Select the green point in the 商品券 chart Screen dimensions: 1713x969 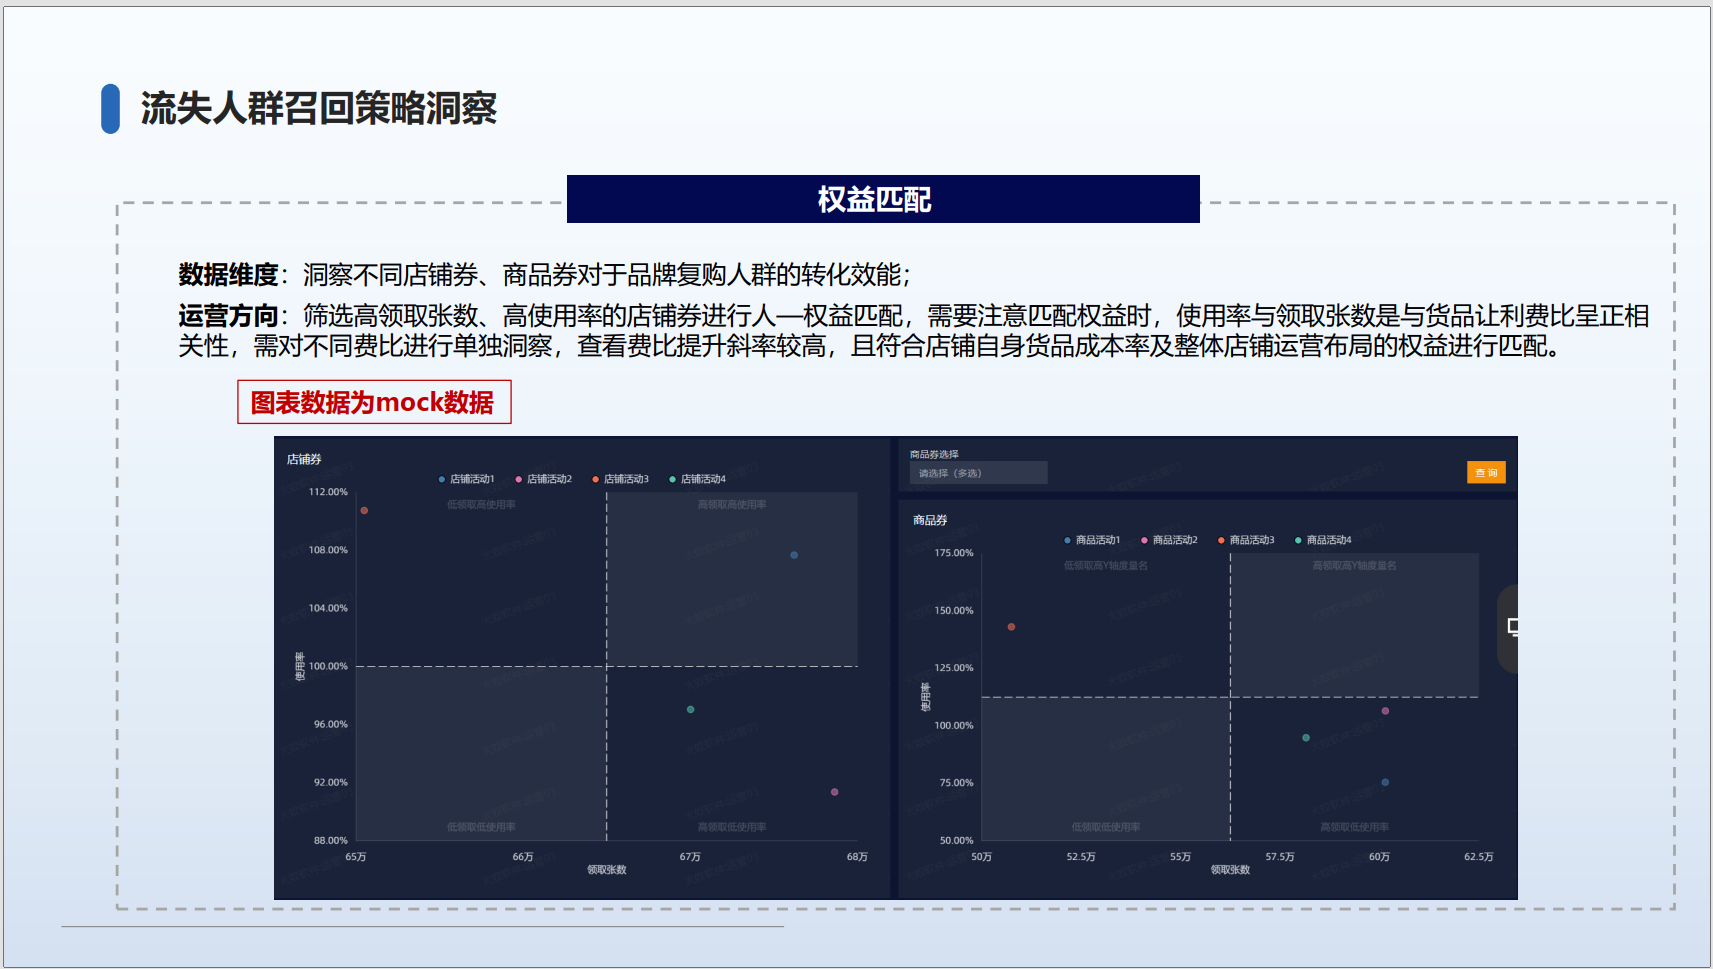click(1306, 738)
